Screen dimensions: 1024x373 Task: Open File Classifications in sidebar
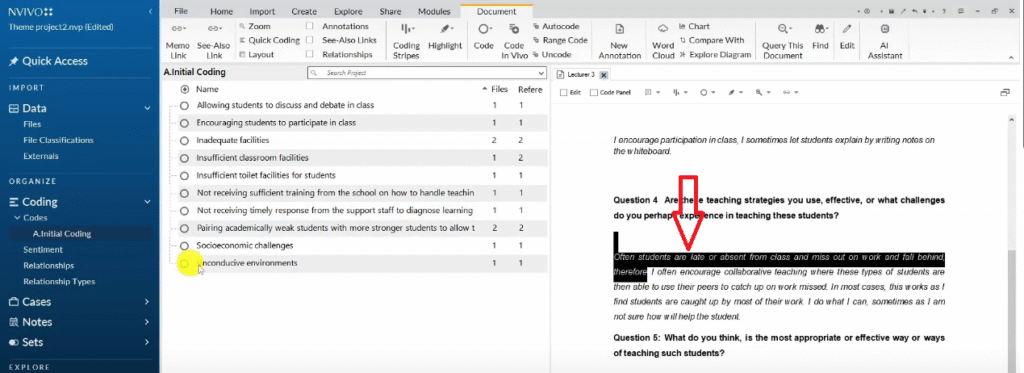click(58, 140)
